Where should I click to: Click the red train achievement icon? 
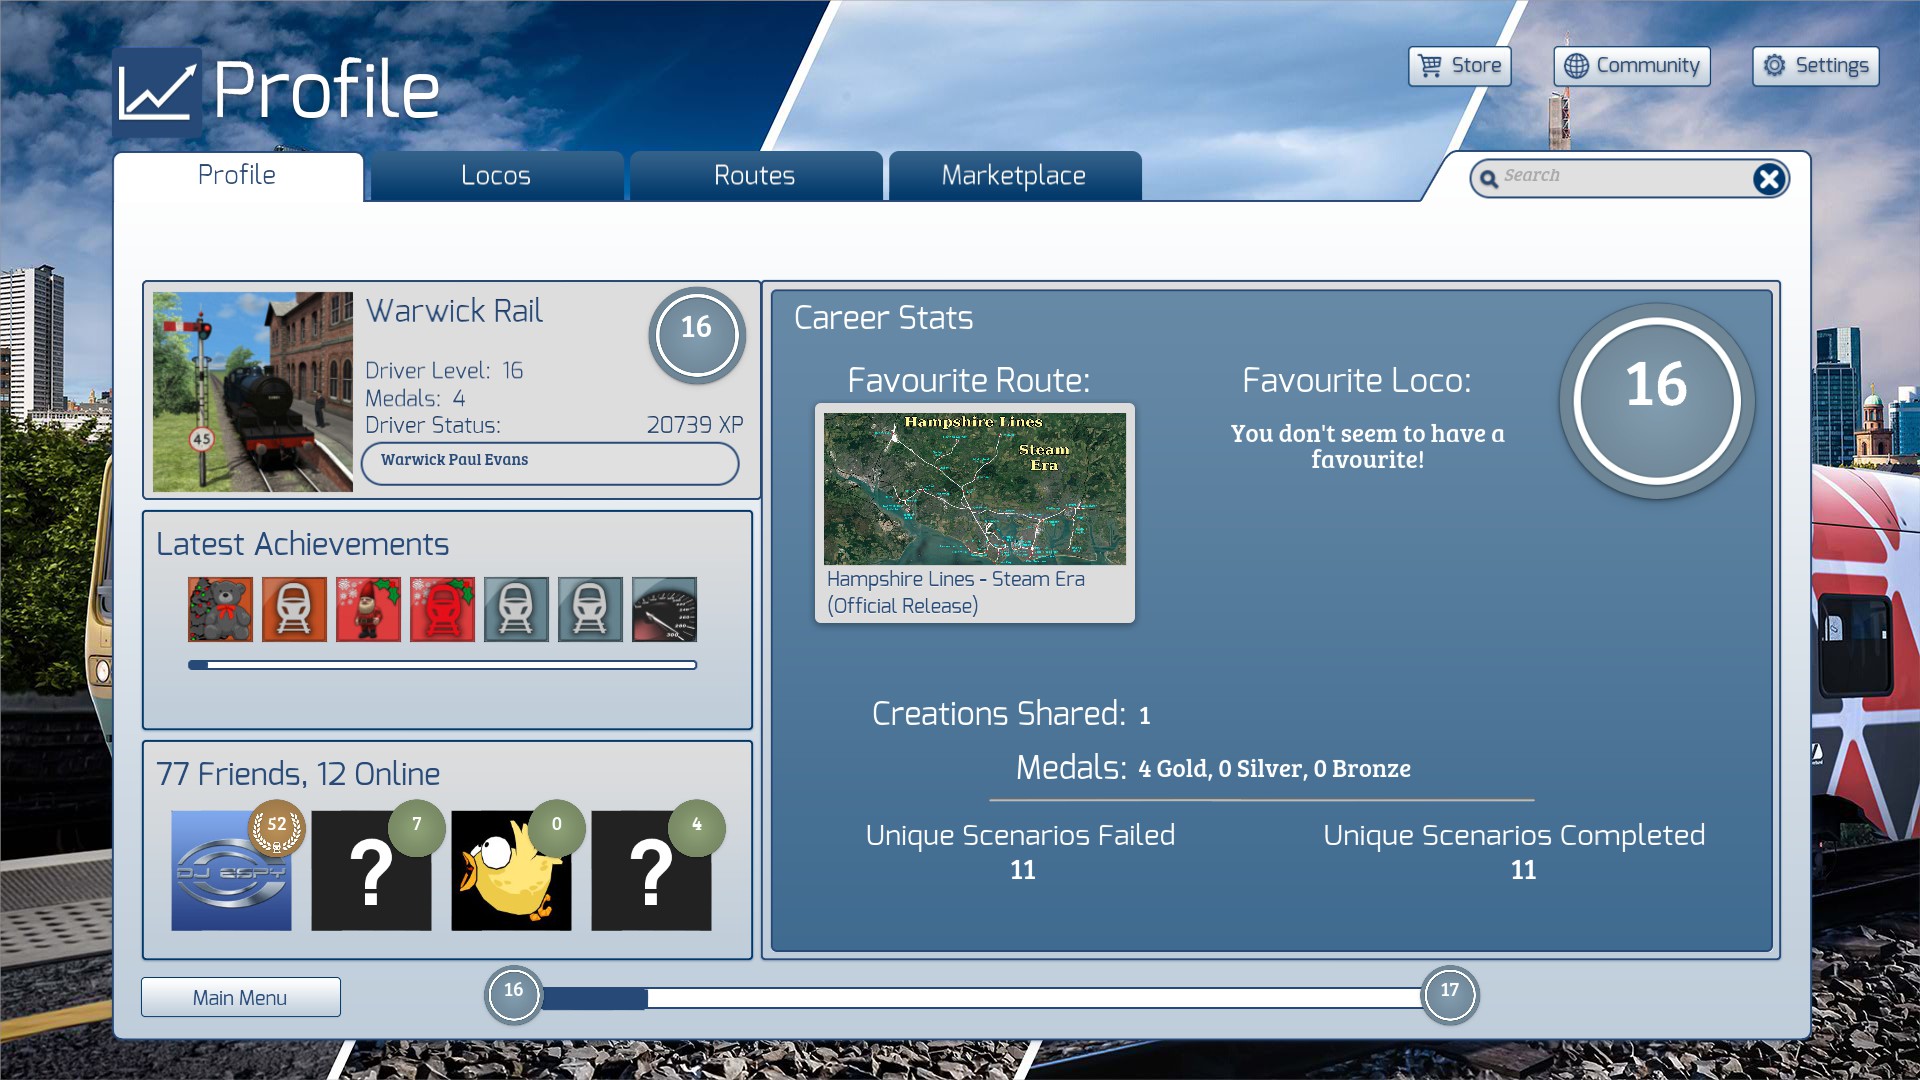pyautogui.click(x=442, y=609)
